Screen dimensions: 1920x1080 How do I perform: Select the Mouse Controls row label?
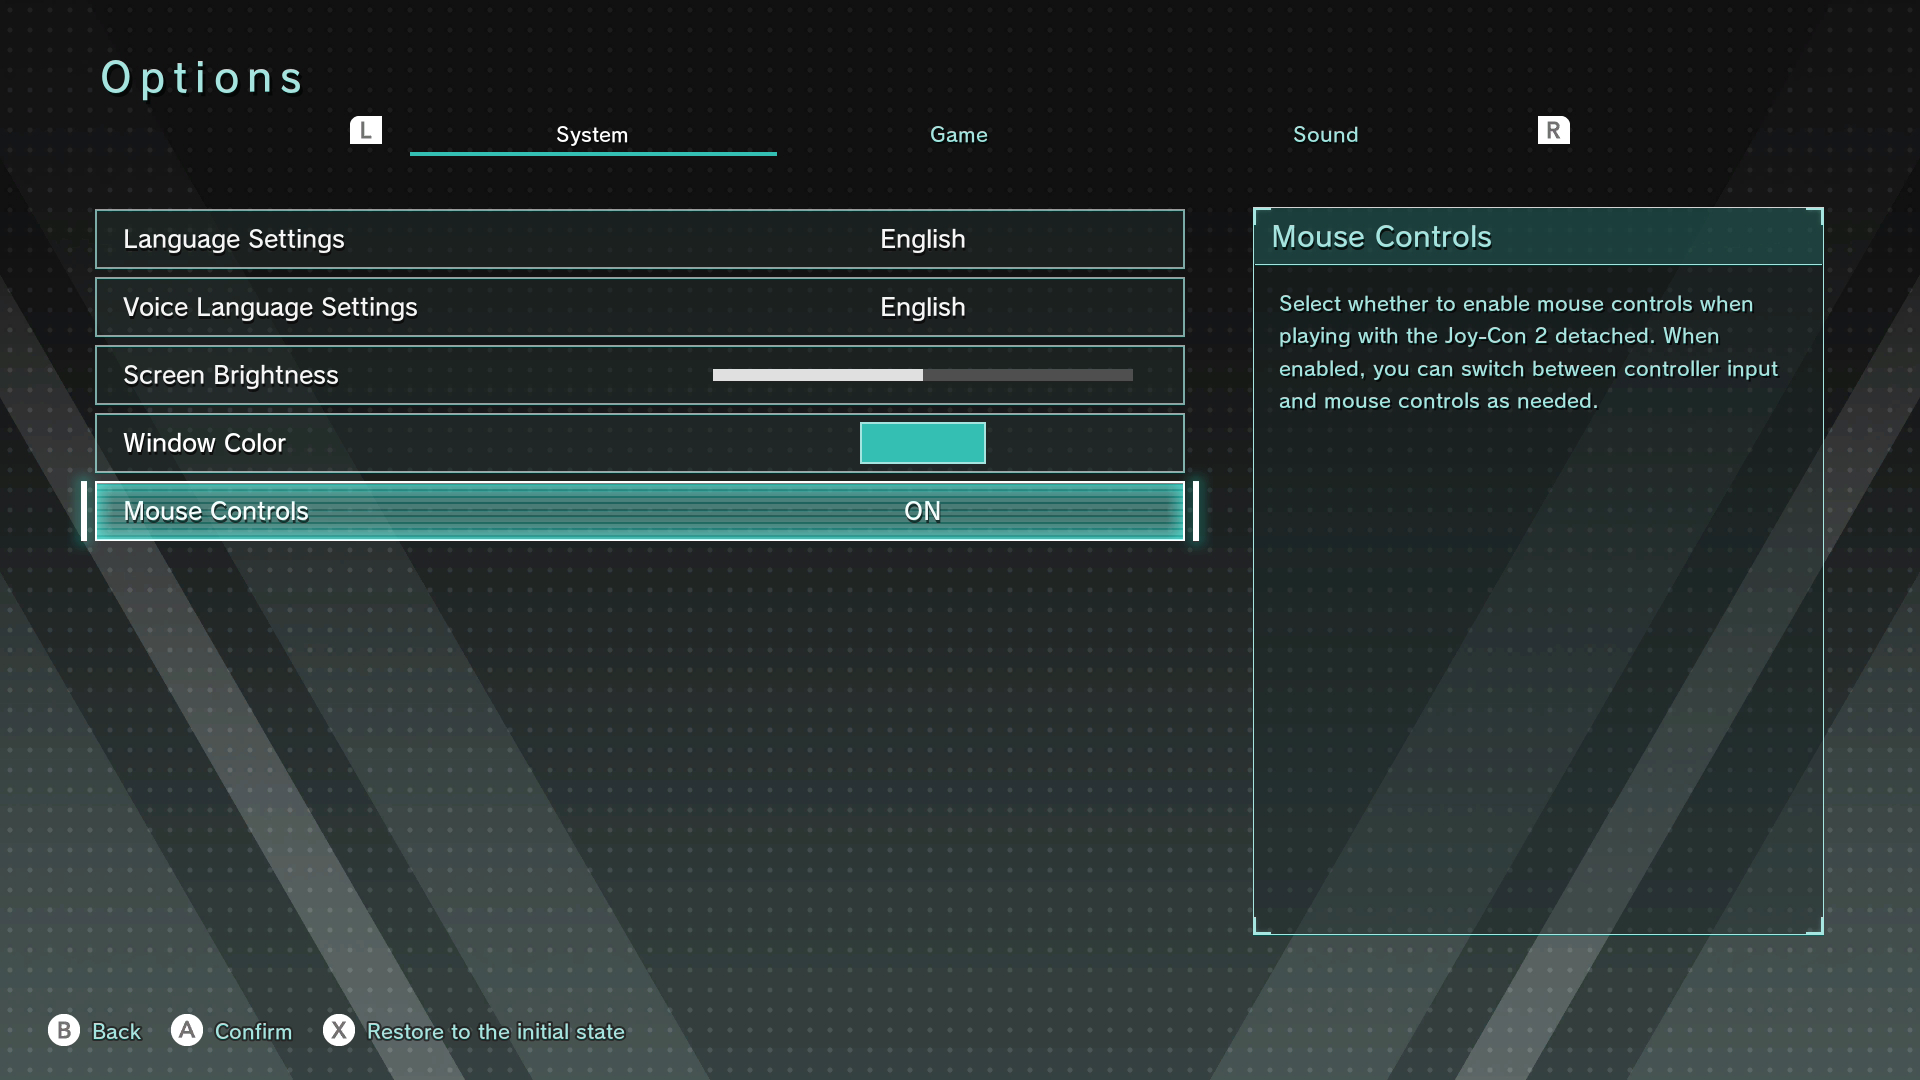(216, 511)
